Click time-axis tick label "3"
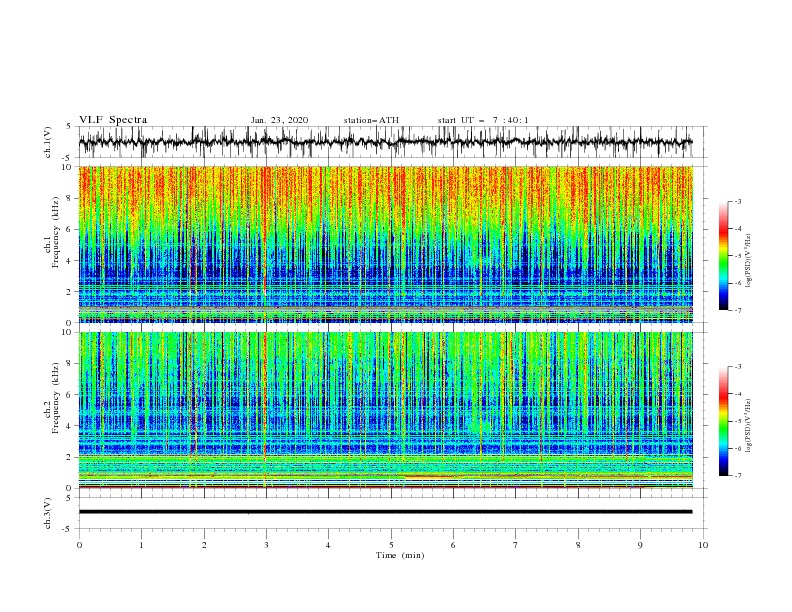This screenshot has height=612, width=792. coord(266,545)
